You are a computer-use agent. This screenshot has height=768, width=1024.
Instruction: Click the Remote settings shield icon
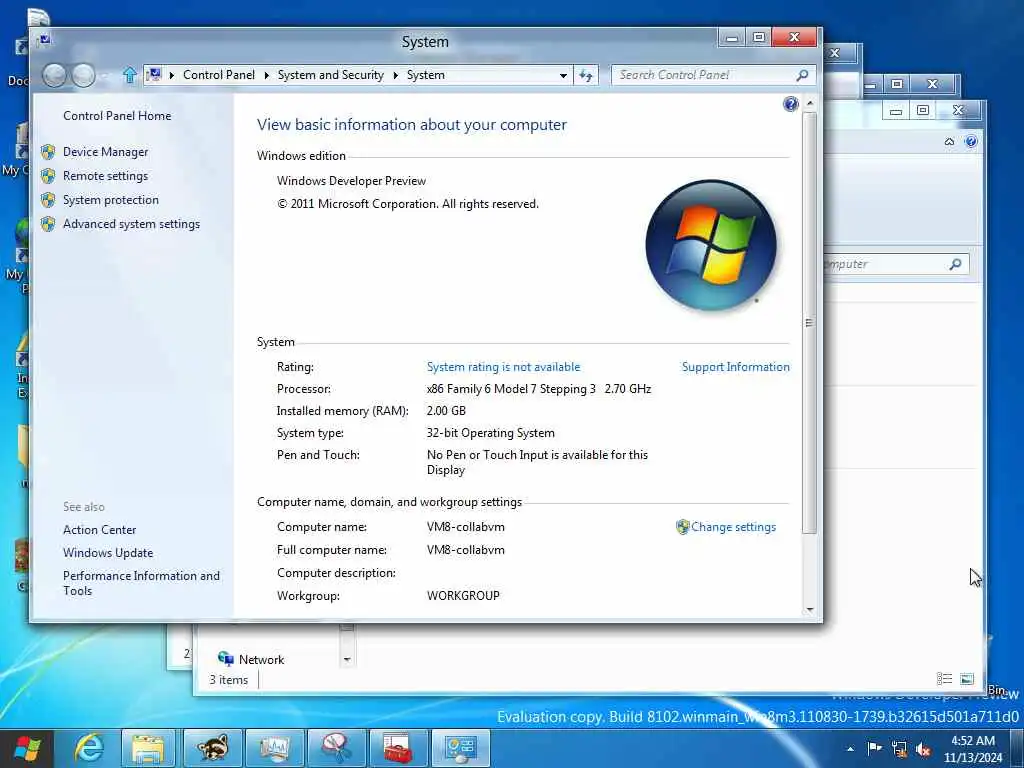(x=48, y=176)
